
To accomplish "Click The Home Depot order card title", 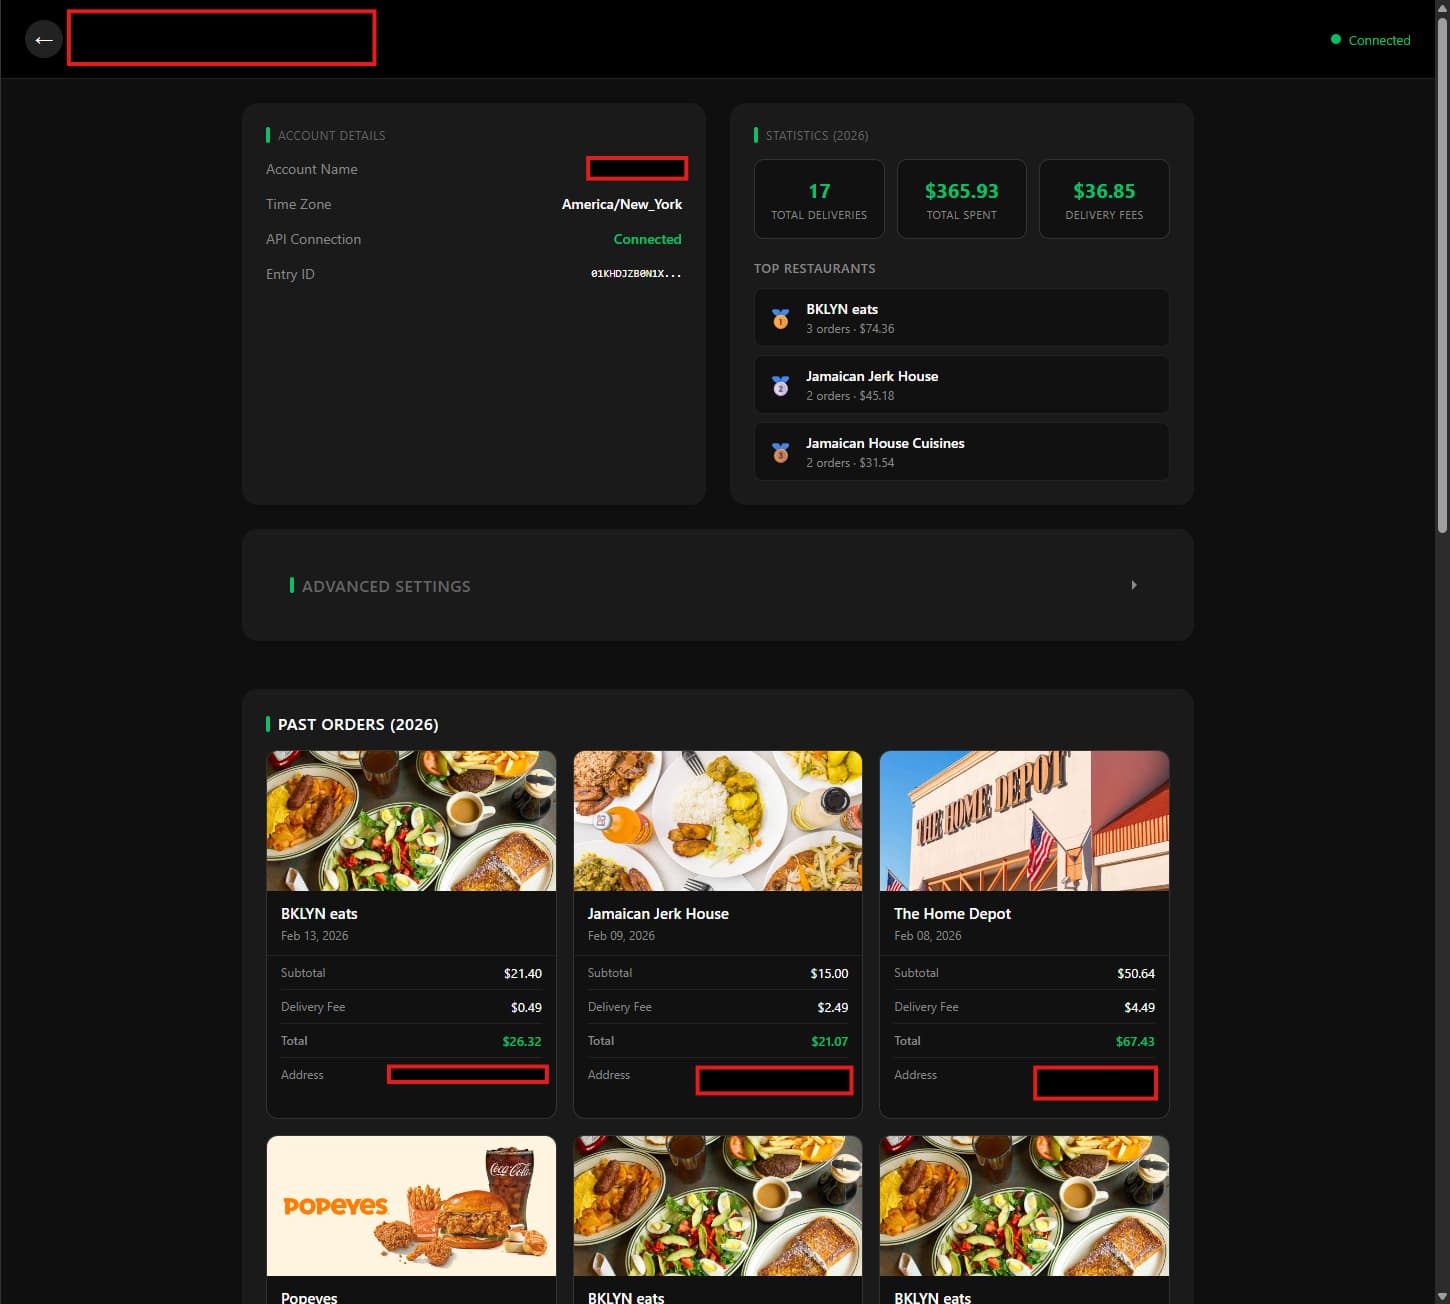I will 952,914.
